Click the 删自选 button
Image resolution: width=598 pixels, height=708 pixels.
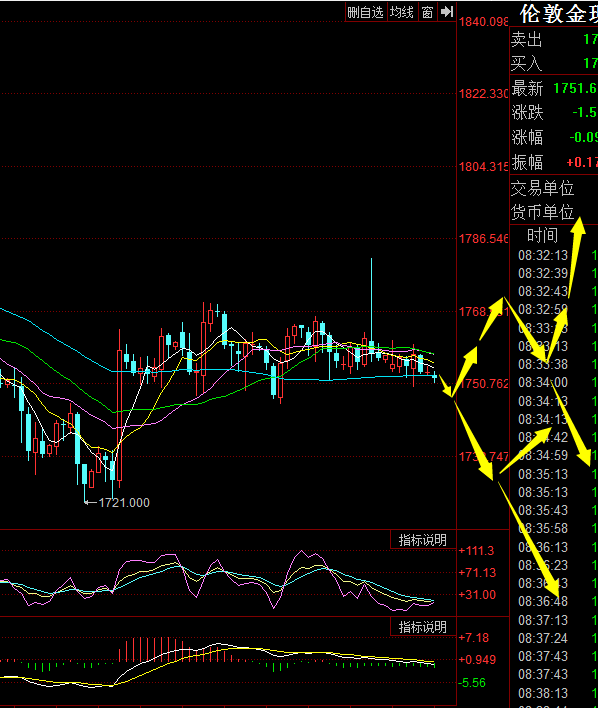pos(365,12)
